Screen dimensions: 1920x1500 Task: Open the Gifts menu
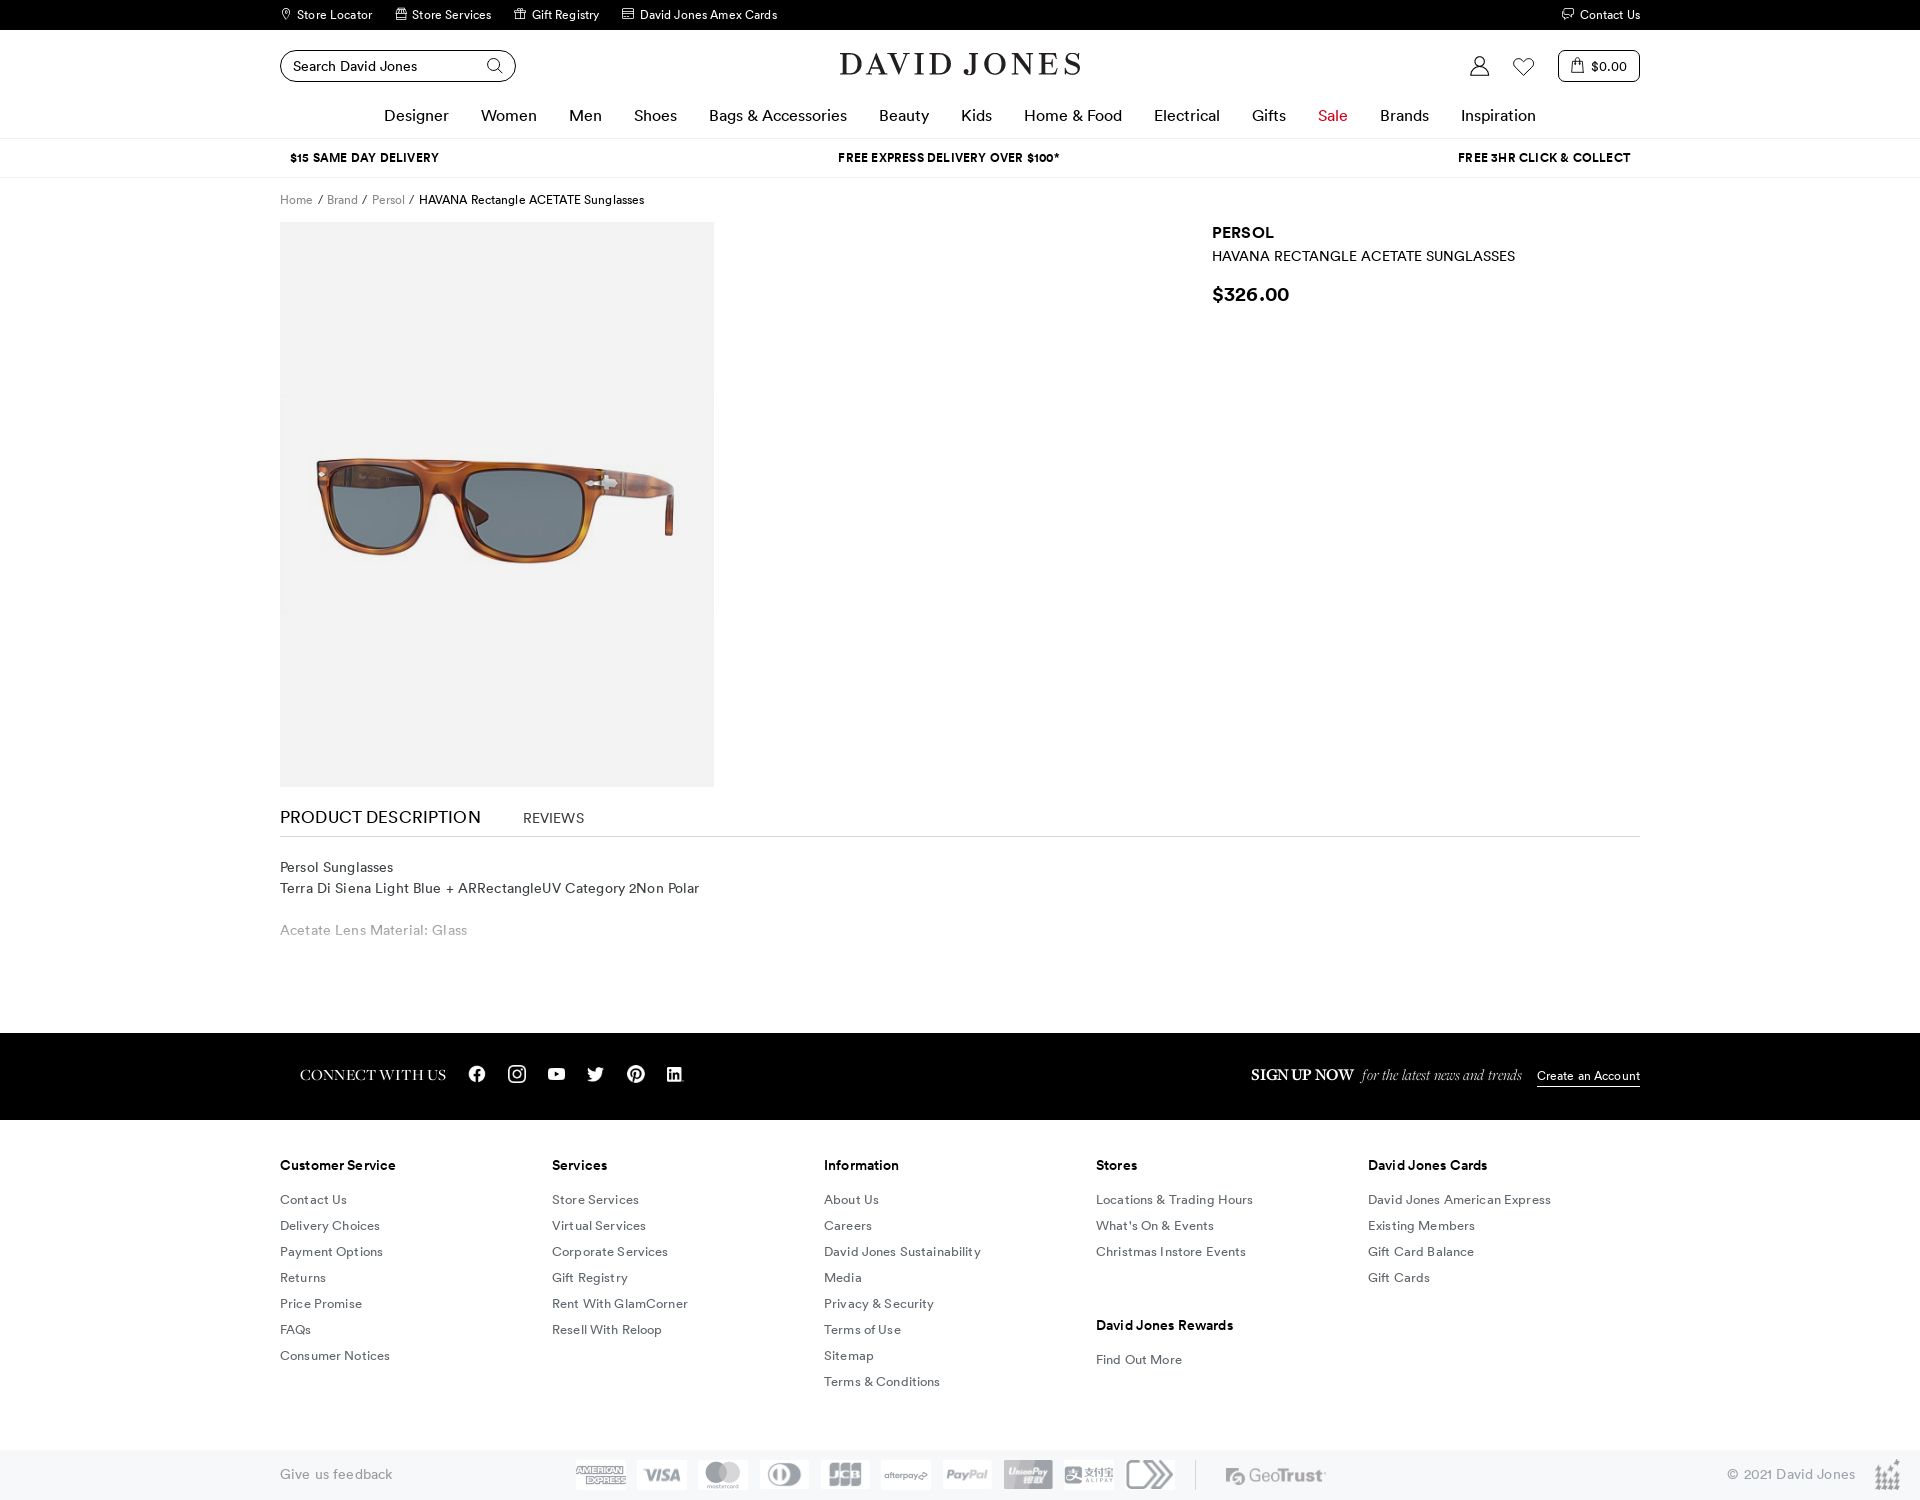(x=1269, y=116)
